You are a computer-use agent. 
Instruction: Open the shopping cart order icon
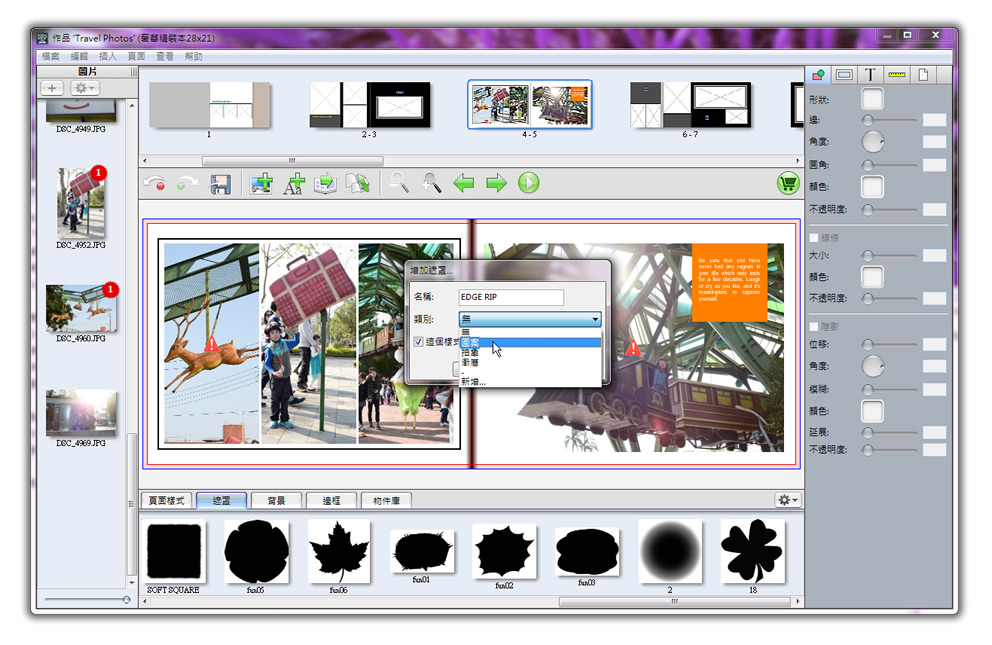(788, 184)
